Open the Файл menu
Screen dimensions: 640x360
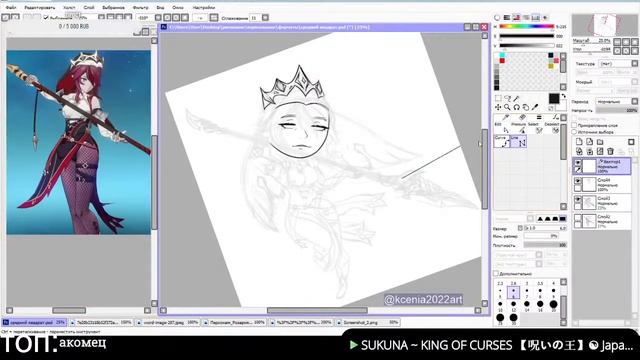pos(11,7)
